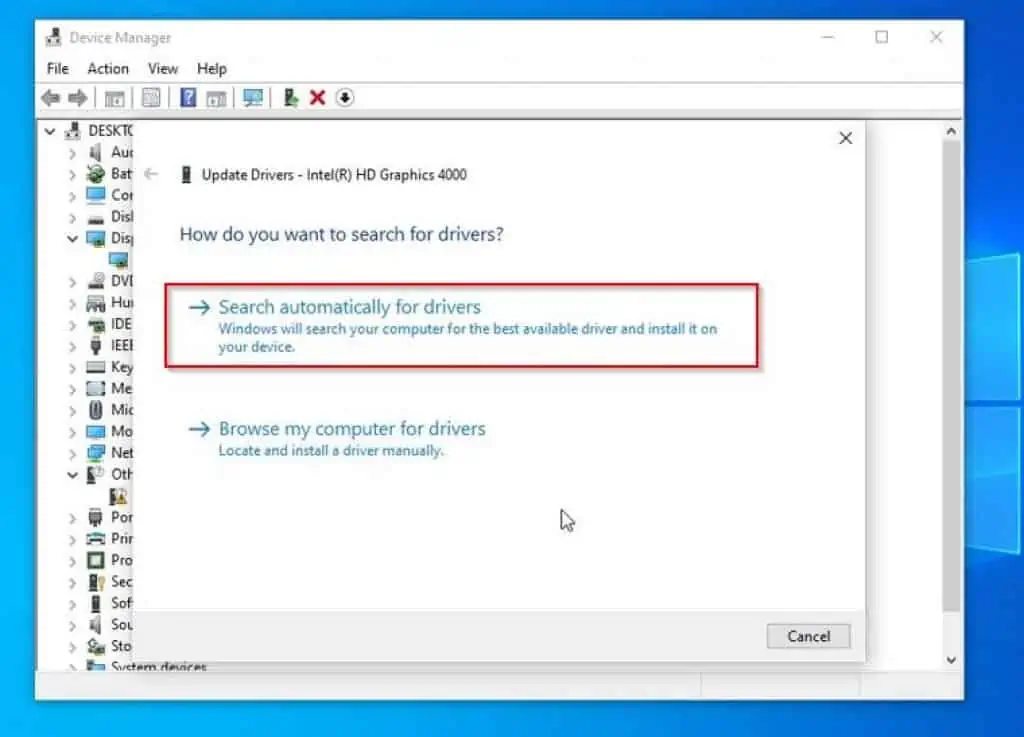The height and width of the screenshot is (737, 1024).
Task: Click the Printers tree icon
Action: click(95, 539)
